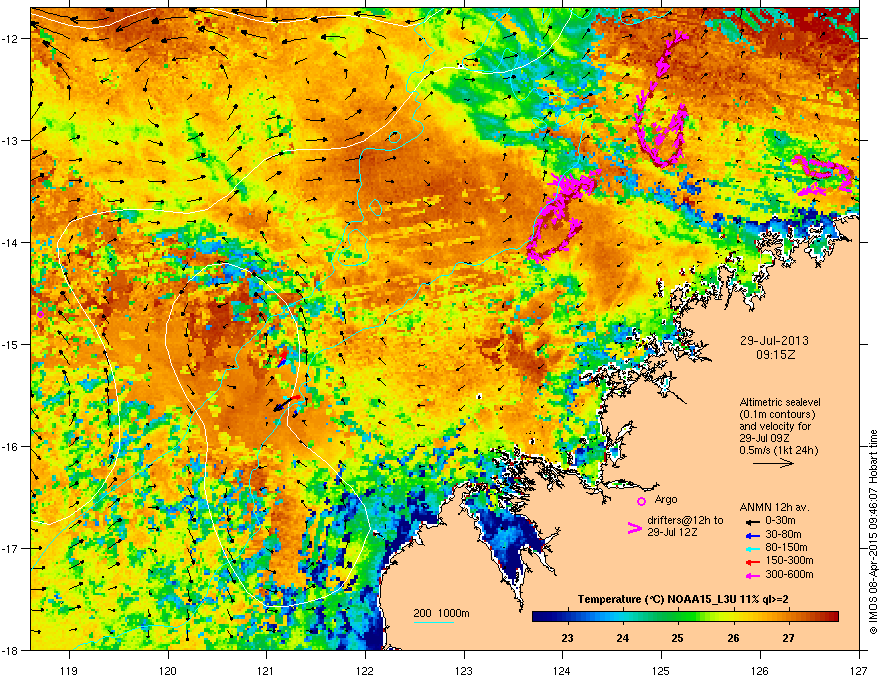Click the latitude axis label -18
This screenshot has width=880, height=680.
[11, 650]
